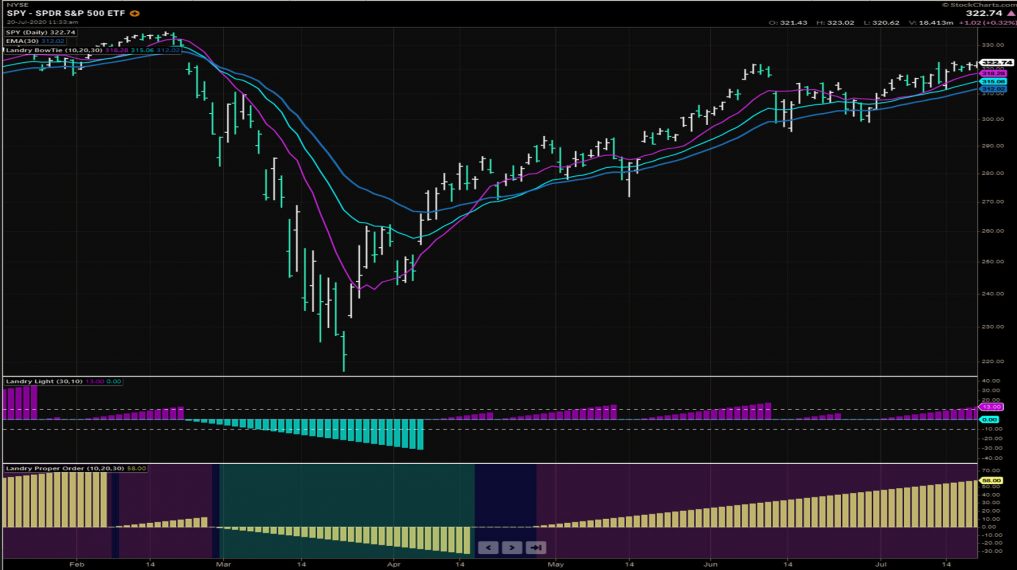Click the May date axis label
The image size is (1017, 570).
point(555,564)
